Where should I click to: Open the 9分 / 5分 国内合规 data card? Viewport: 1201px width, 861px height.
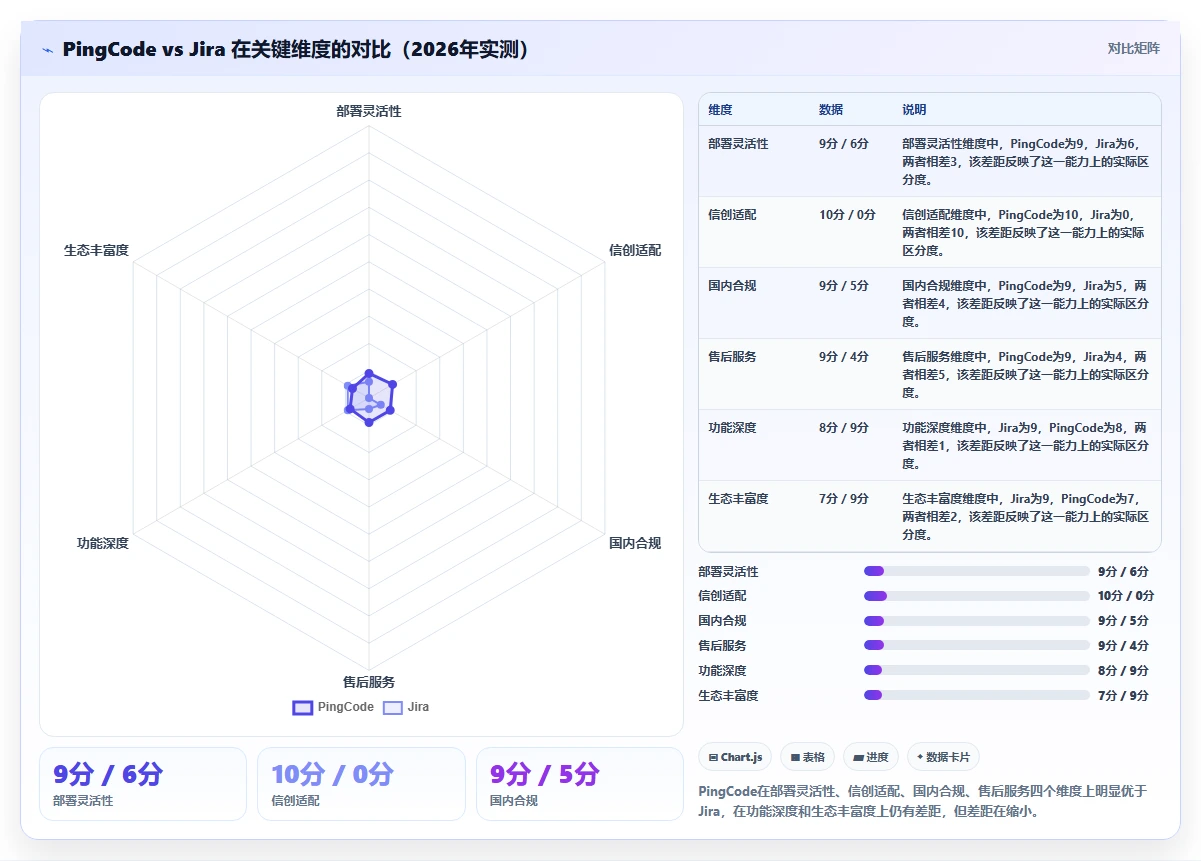pos(580,784)
